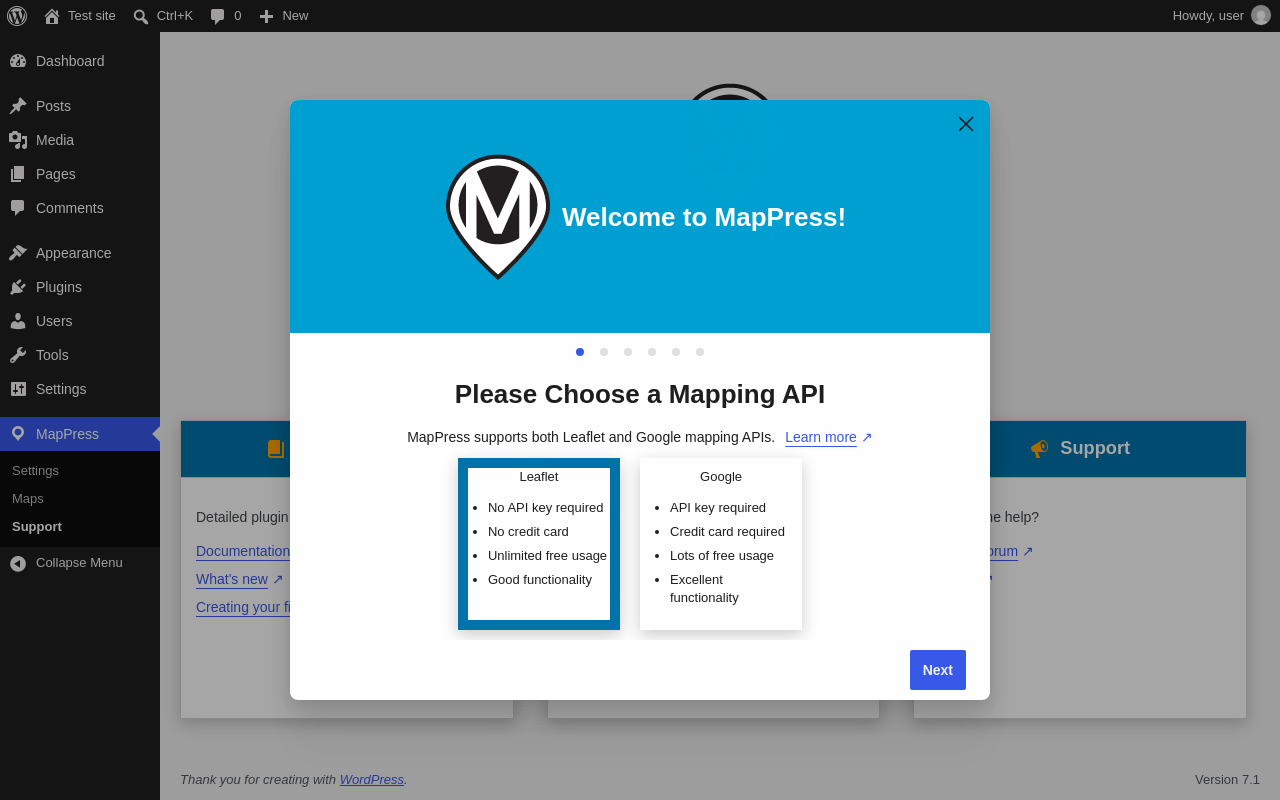Open the Posts menu
Viewport: 1280px width, 800px height.
coord(80,106)
